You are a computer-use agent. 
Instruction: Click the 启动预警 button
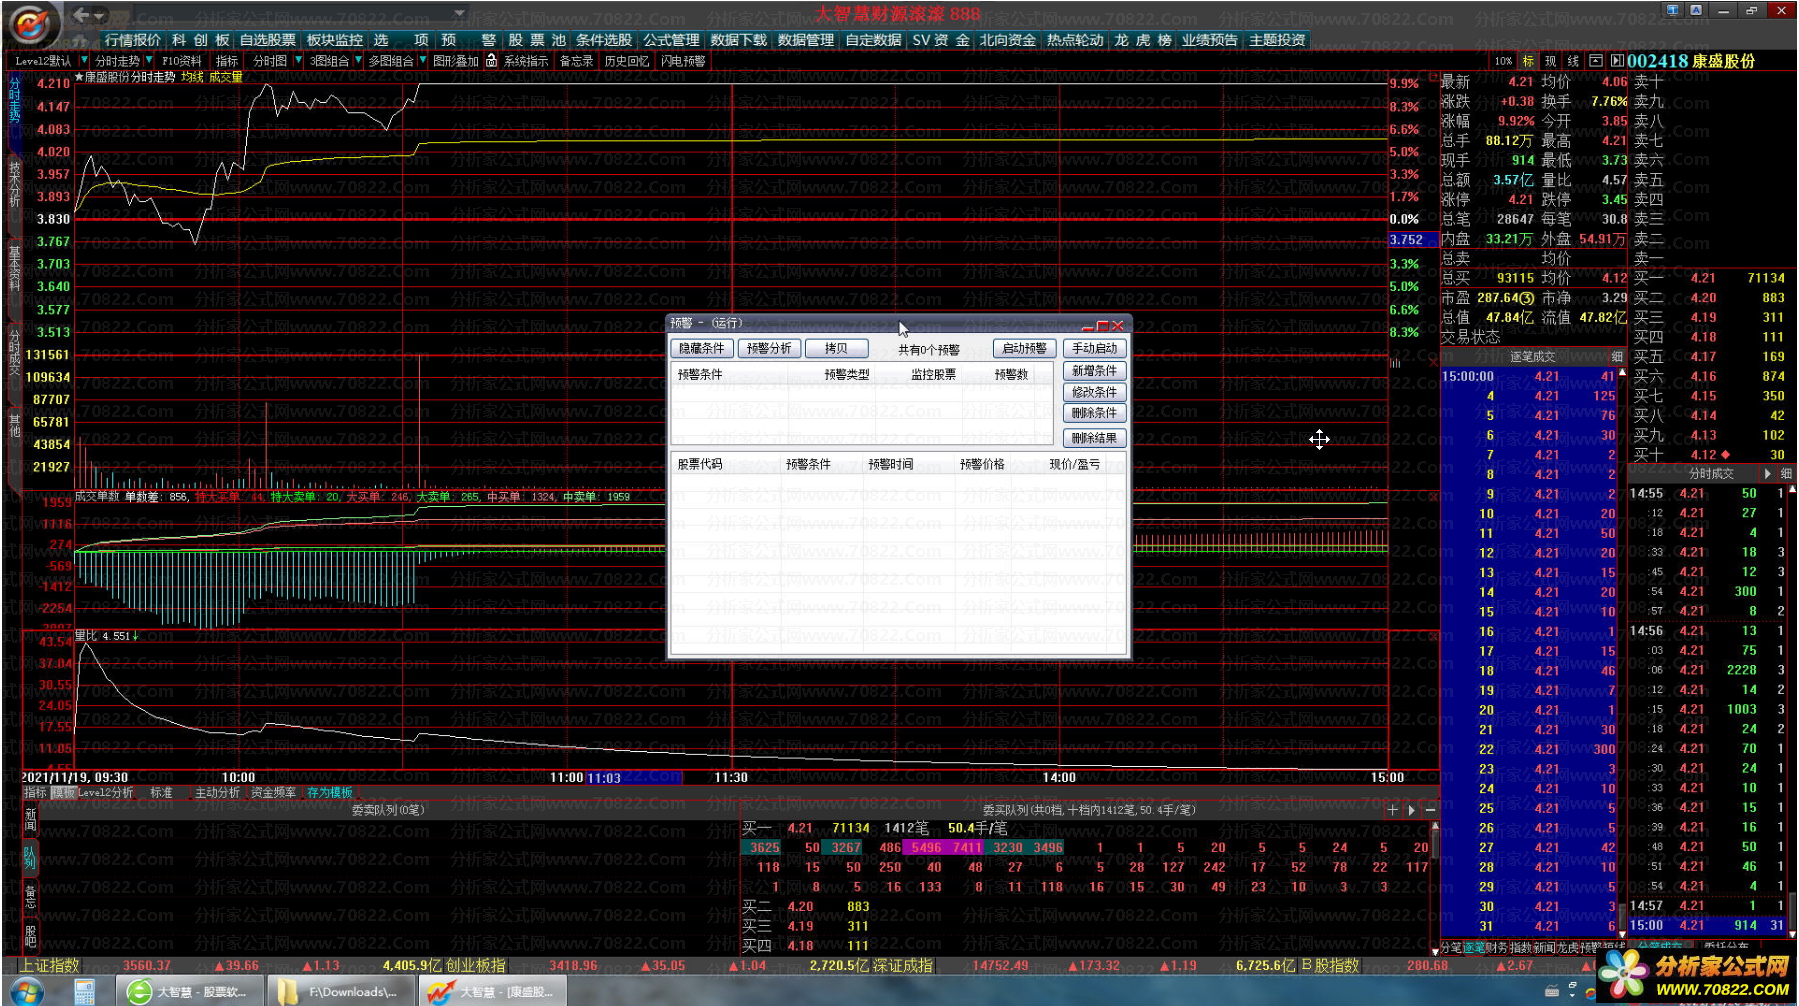pos(1024,348)
